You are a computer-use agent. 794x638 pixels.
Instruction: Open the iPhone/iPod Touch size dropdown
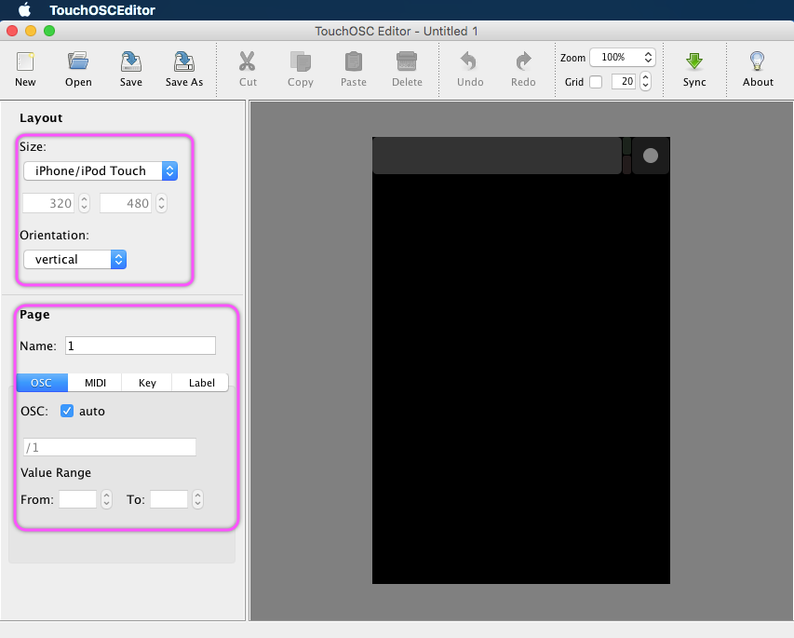tap(100, 171)
